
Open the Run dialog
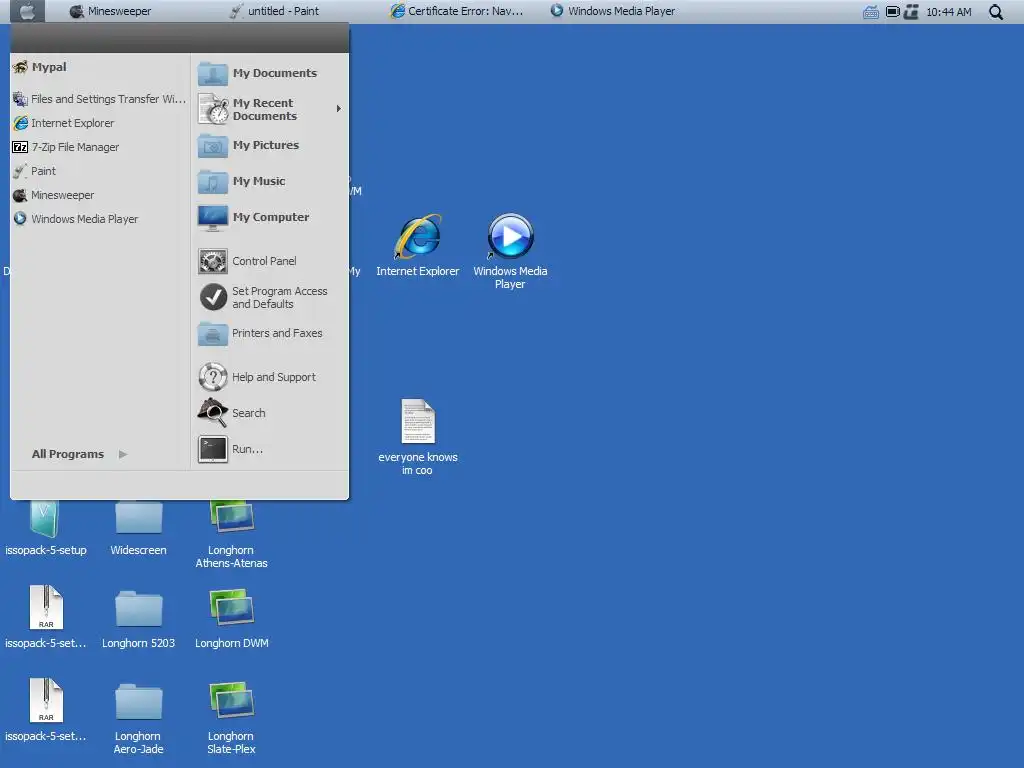coord(270,449)
